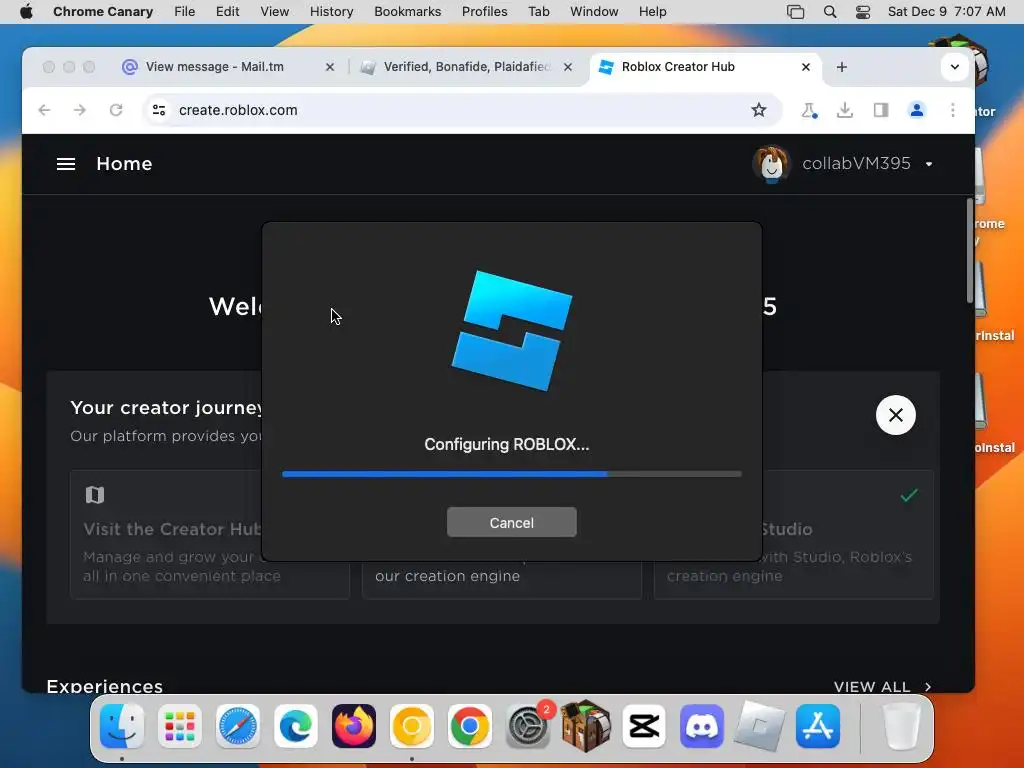Click VIEW ALL experiences link
The height and width of the screenshot is (768, 1024).
coord(882,686)
